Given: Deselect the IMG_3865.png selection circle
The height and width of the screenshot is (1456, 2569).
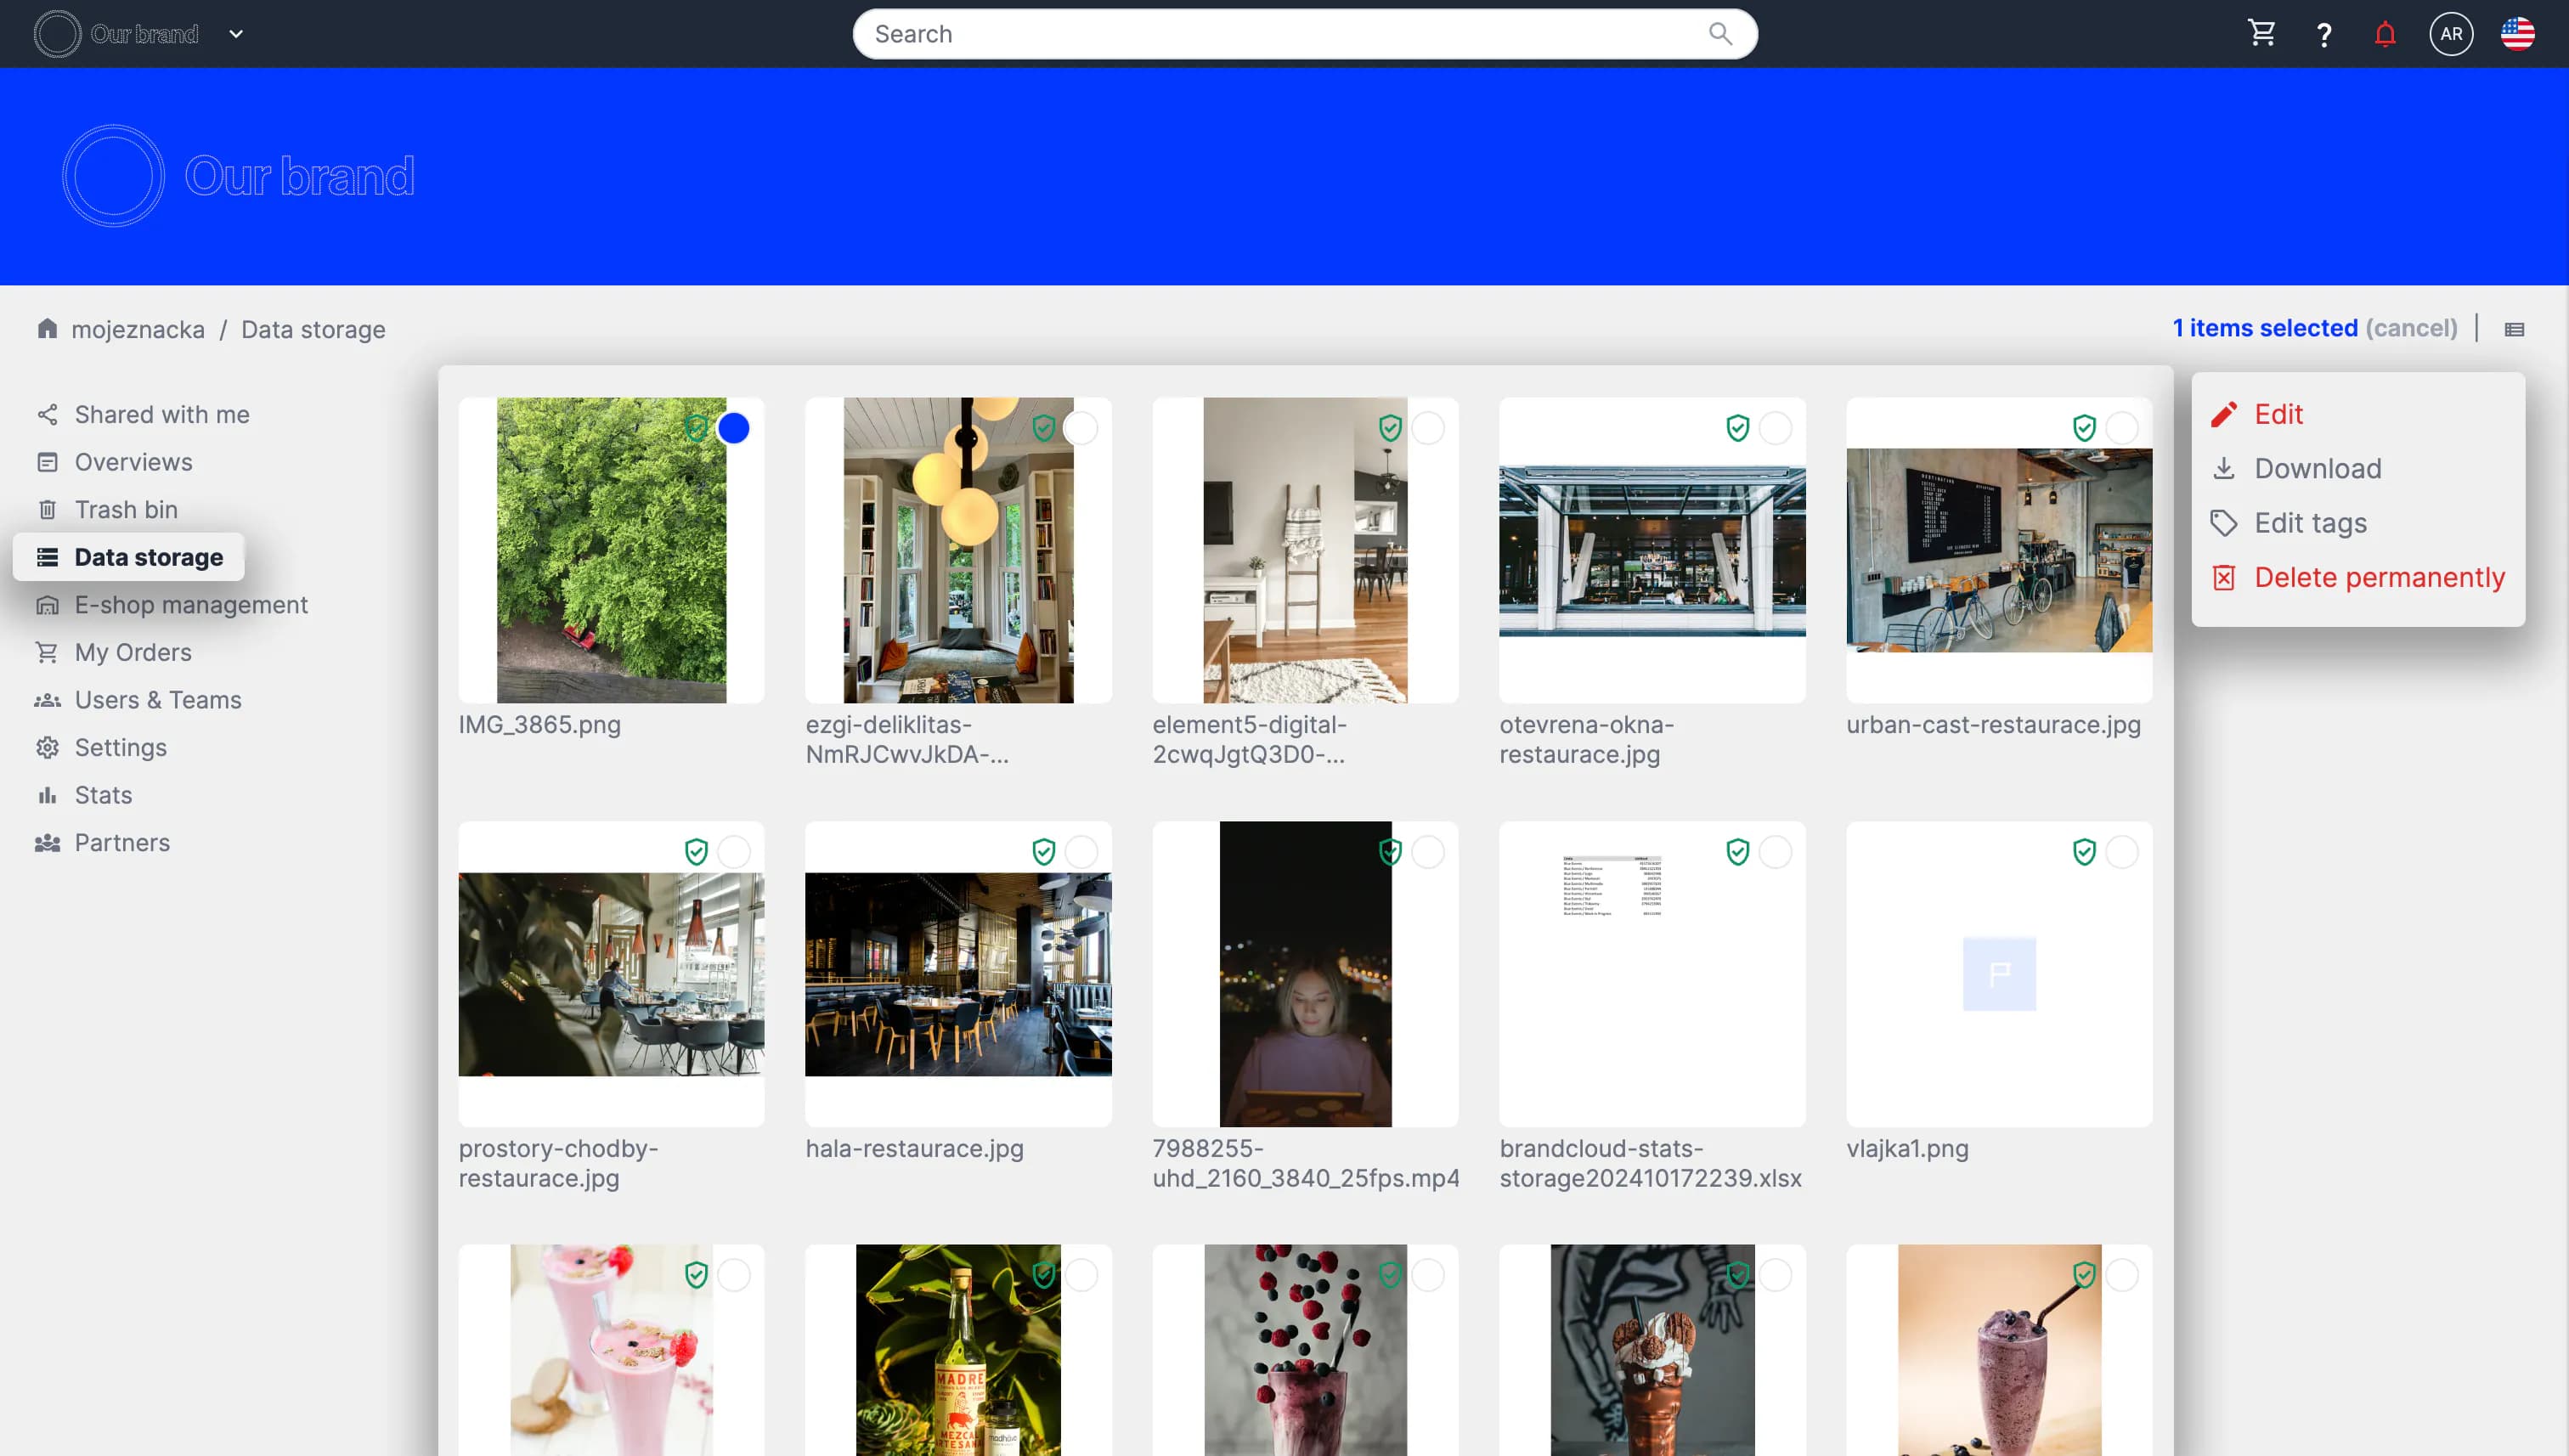Looking at the screenshot, I should point(733,428).
